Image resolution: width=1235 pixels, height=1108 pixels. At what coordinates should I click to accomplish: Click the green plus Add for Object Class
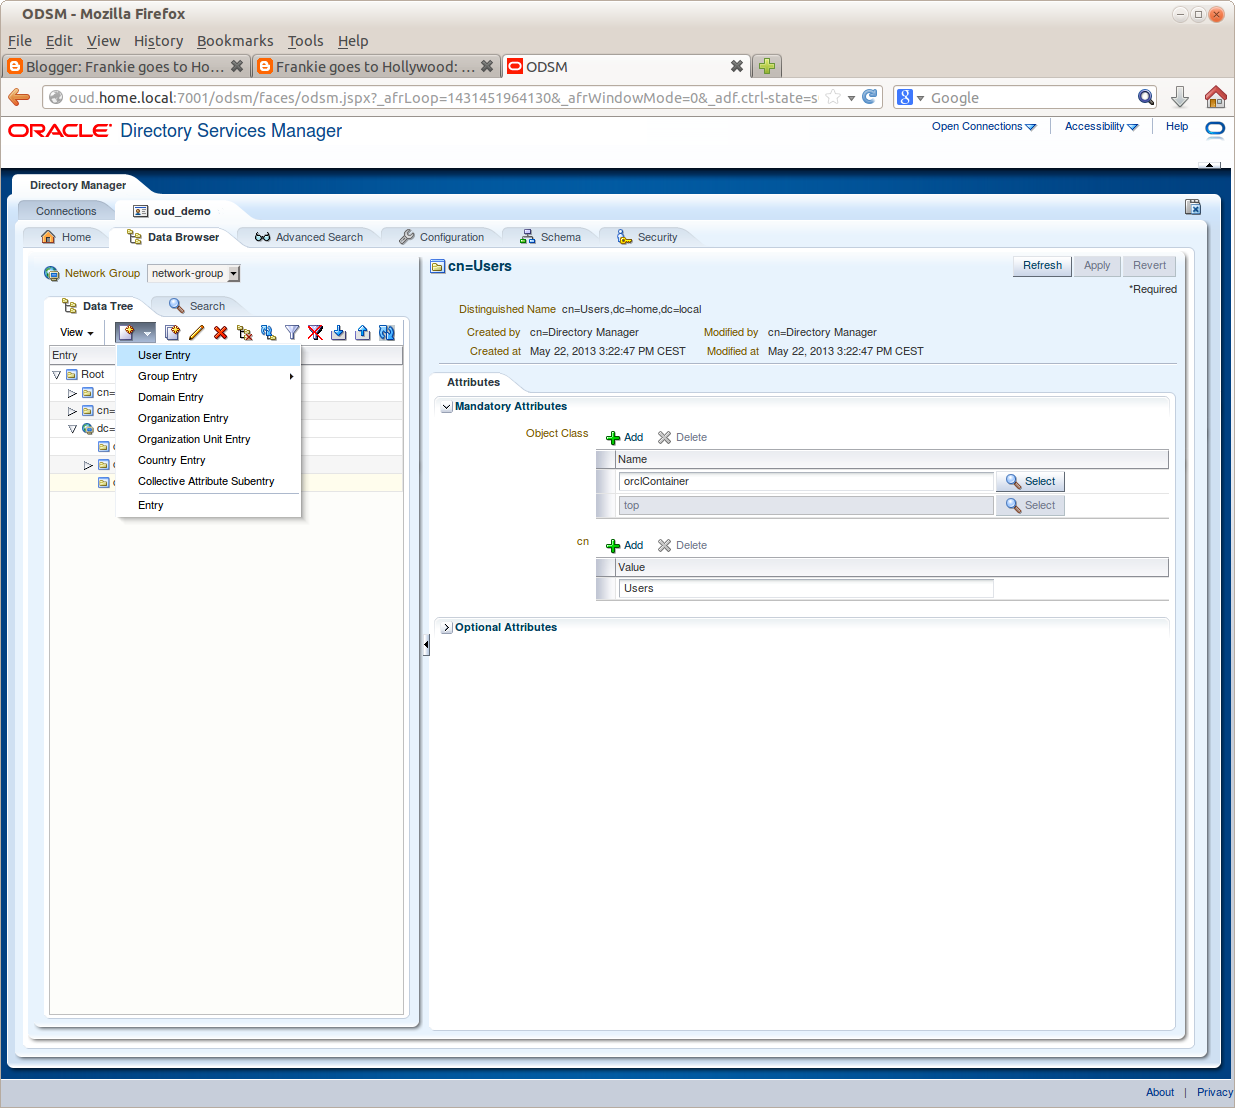point(625,438)
